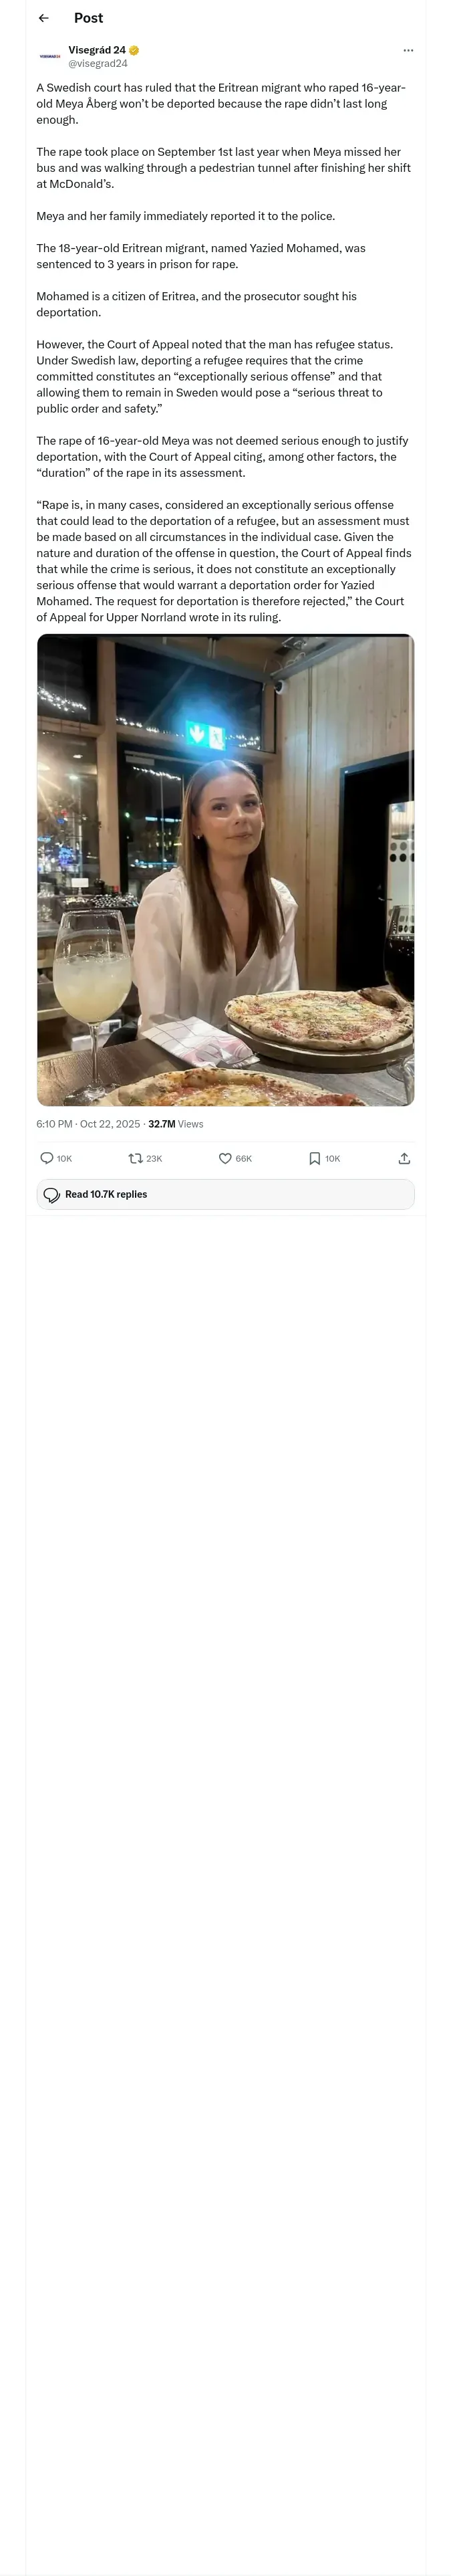Click the 66K likes count
Viewport: 451px width, 2576px height.
coord(244,1158)
